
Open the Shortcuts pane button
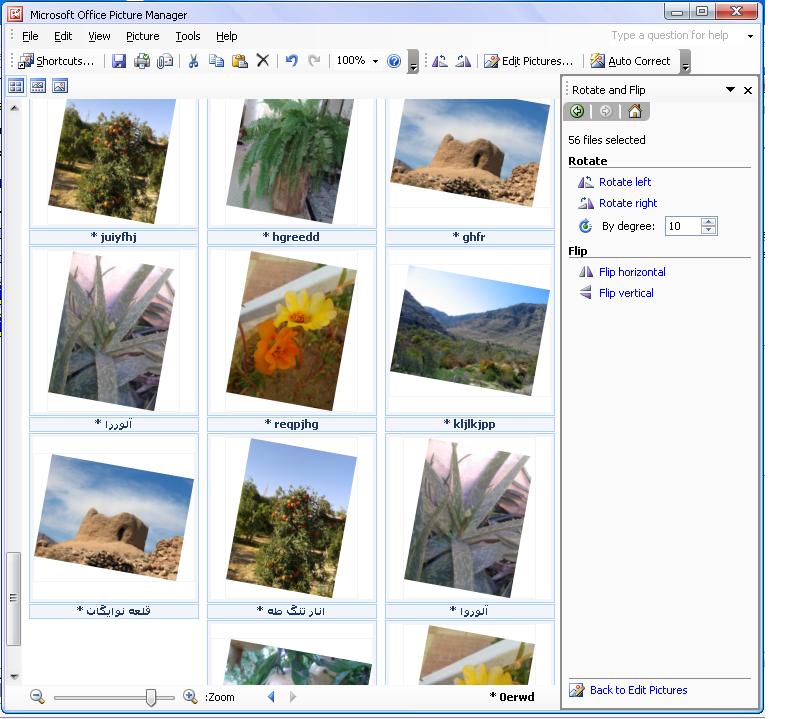coord(56,61)
